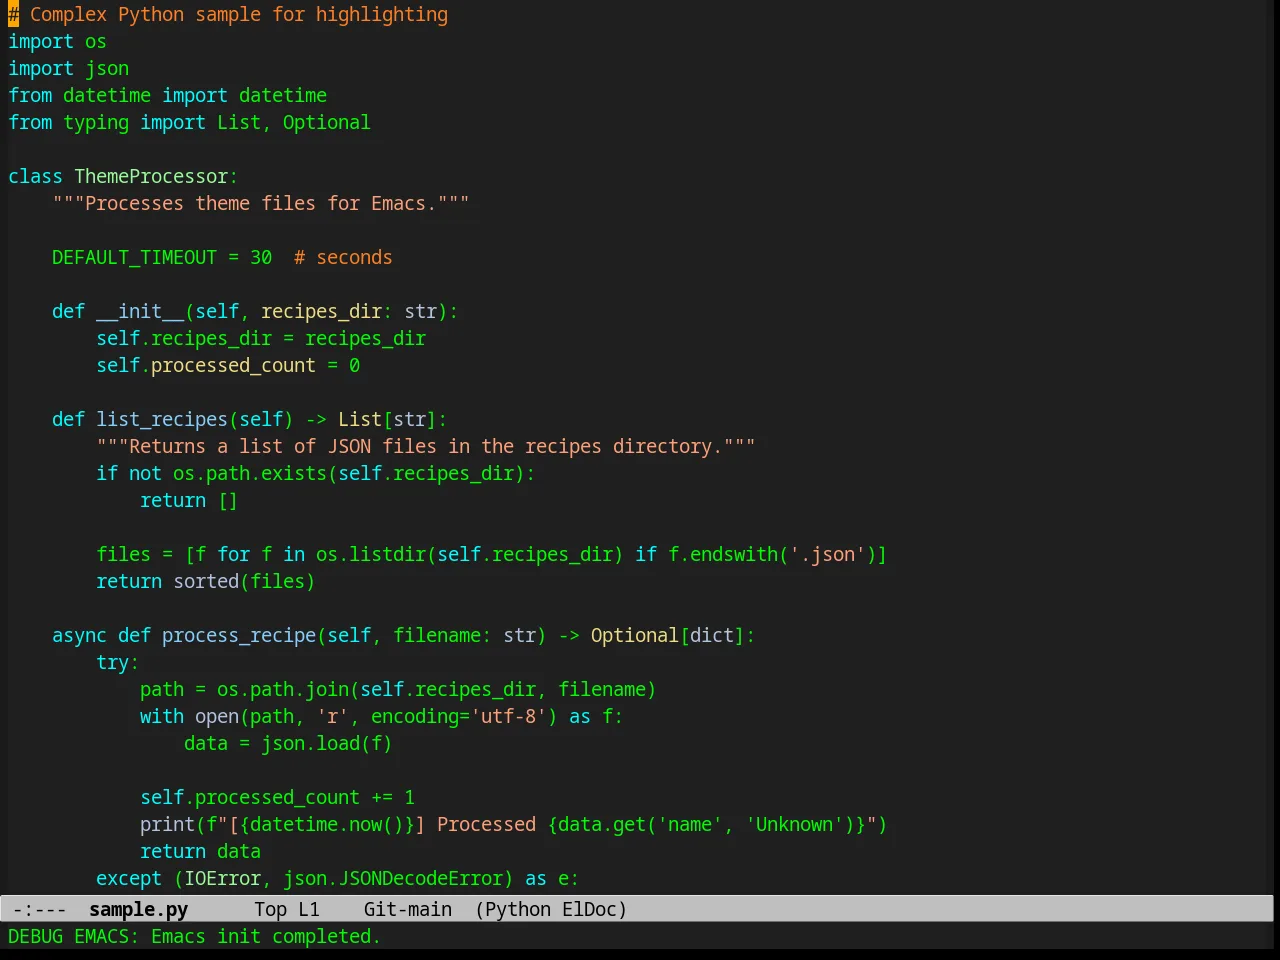The width and height of the screenshot is (1280, 960).
Task: Click the 'return []' statement
Action: [189, 500]
